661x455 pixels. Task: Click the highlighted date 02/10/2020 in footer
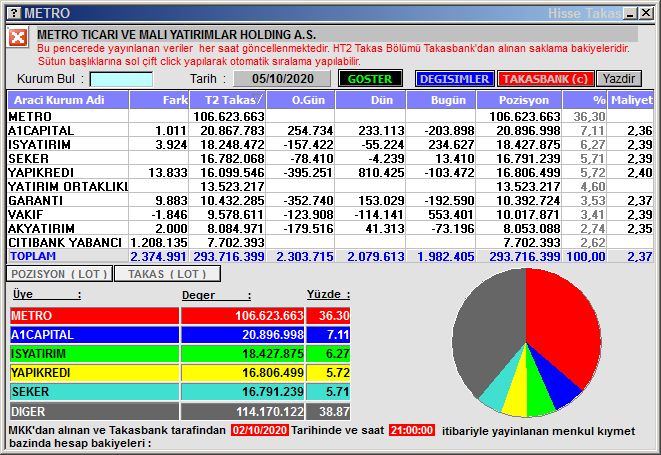tap(260, 430)
